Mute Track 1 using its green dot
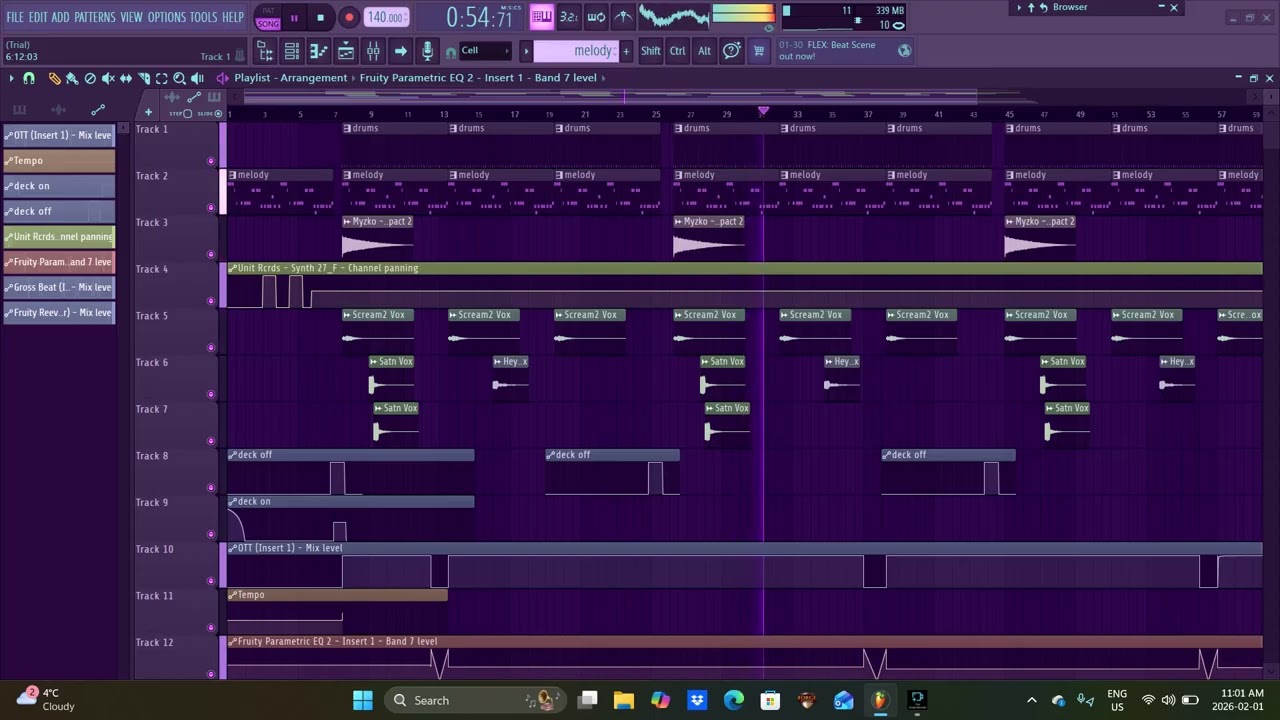Viewport: 1280px width, 720px height. pyautogui.click(x=210, y=161)
